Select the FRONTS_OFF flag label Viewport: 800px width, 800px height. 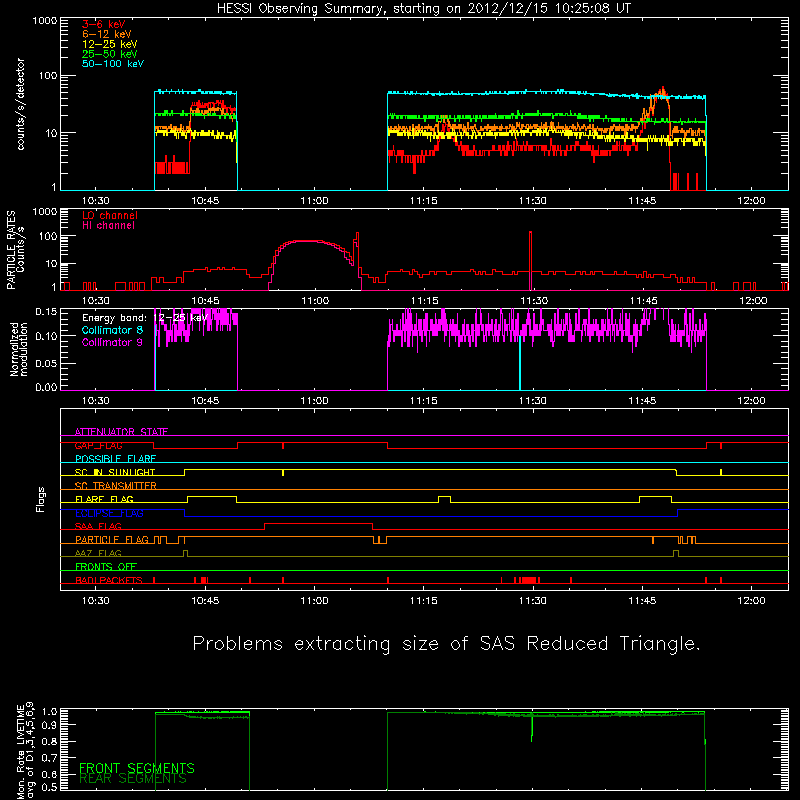106,566
